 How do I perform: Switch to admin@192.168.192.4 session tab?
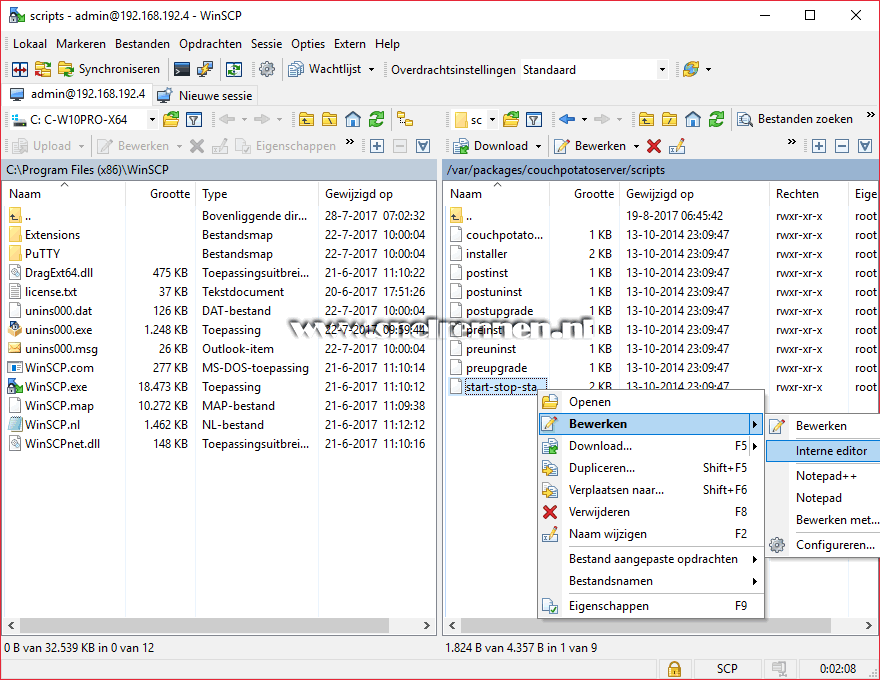tap(78, 94)
